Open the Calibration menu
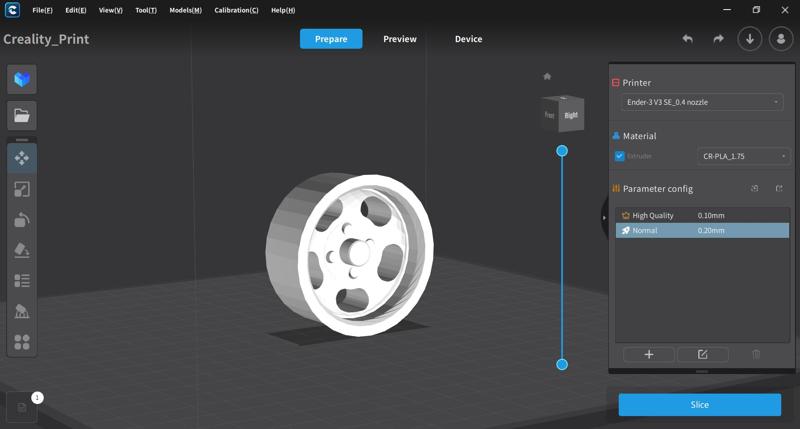This screenshot has height=429, width=800. tap(236, 10)
